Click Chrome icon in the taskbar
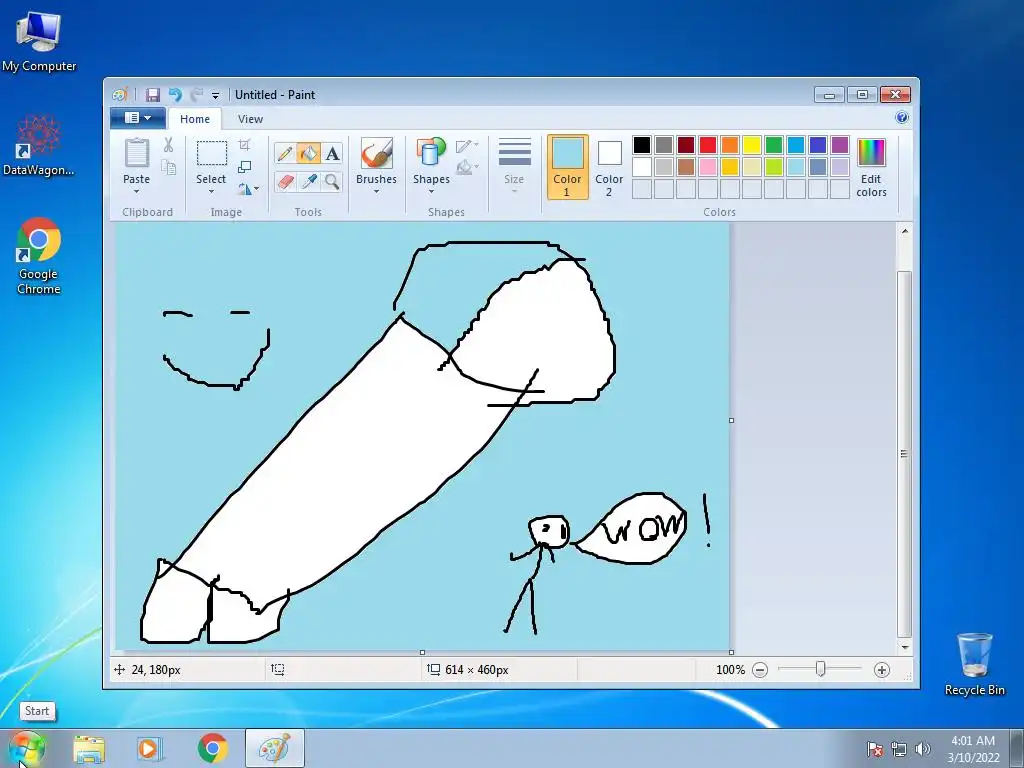 (x=212, y=748)
